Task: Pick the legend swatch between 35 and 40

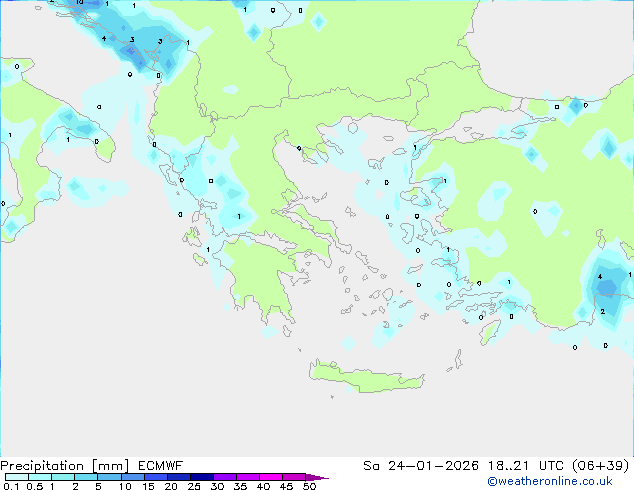Action: pos(247,477)
